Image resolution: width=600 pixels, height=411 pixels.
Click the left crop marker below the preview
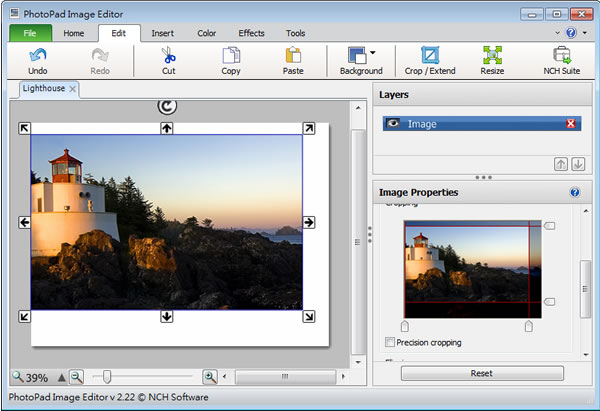[x=405, y=326]
